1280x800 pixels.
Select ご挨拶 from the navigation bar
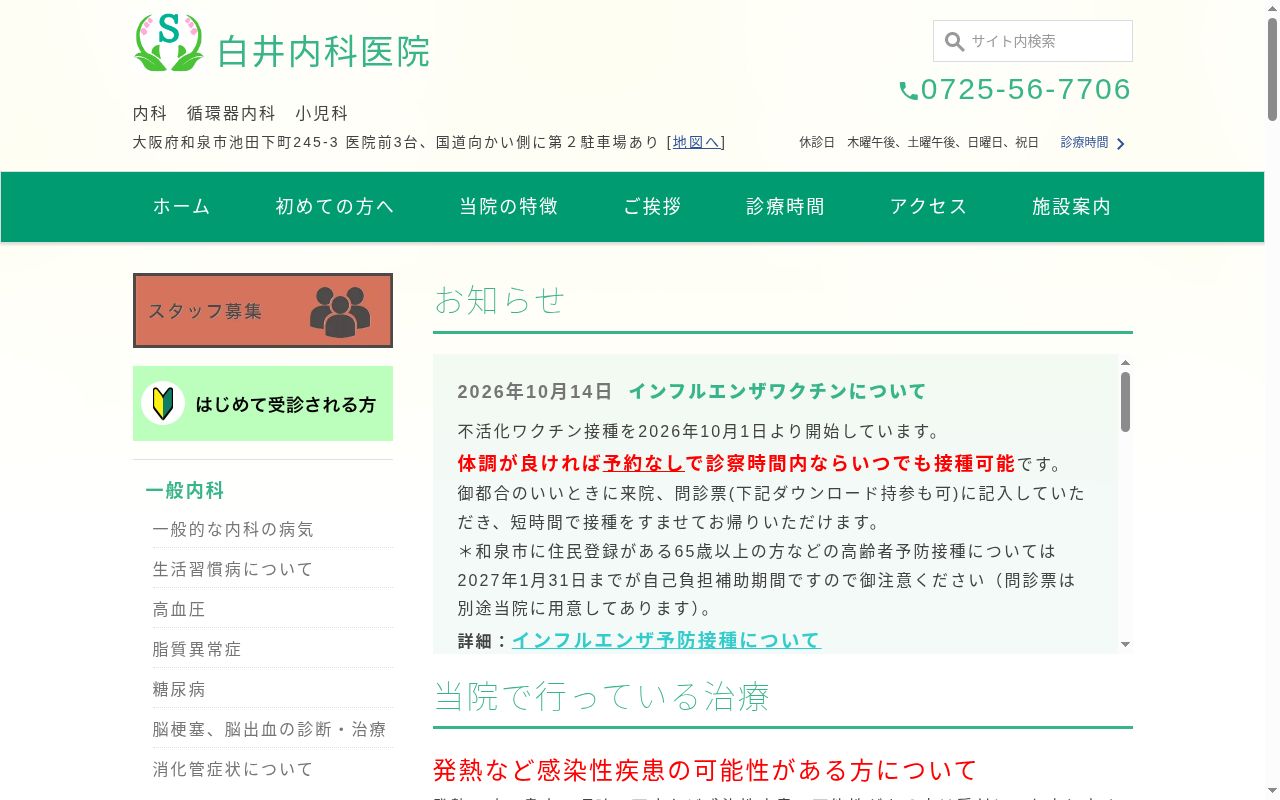pos(652,207)
